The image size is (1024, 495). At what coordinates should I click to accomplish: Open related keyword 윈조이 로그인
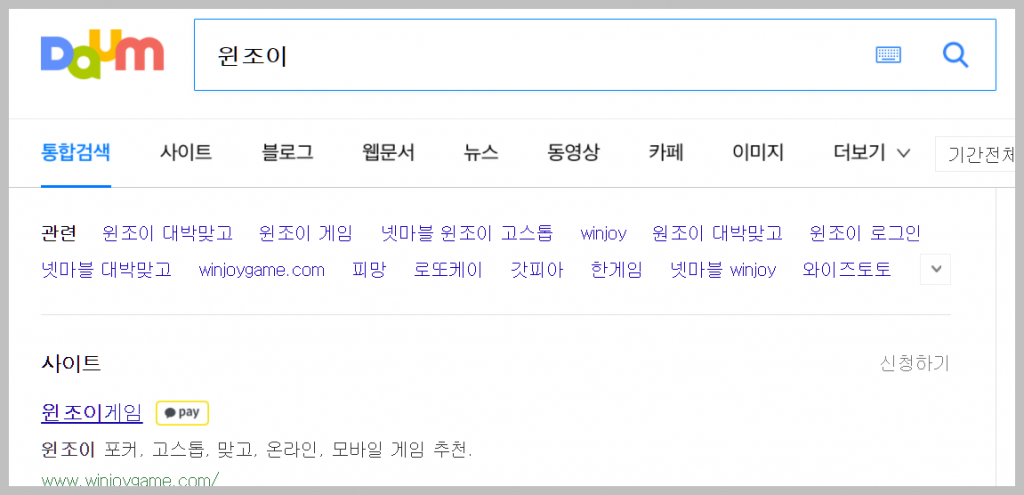[x=865, y=233]
